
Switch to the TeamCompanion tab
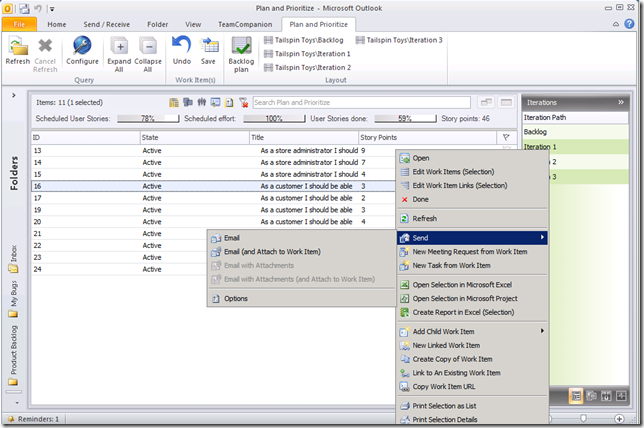click(x=245, y=24)
